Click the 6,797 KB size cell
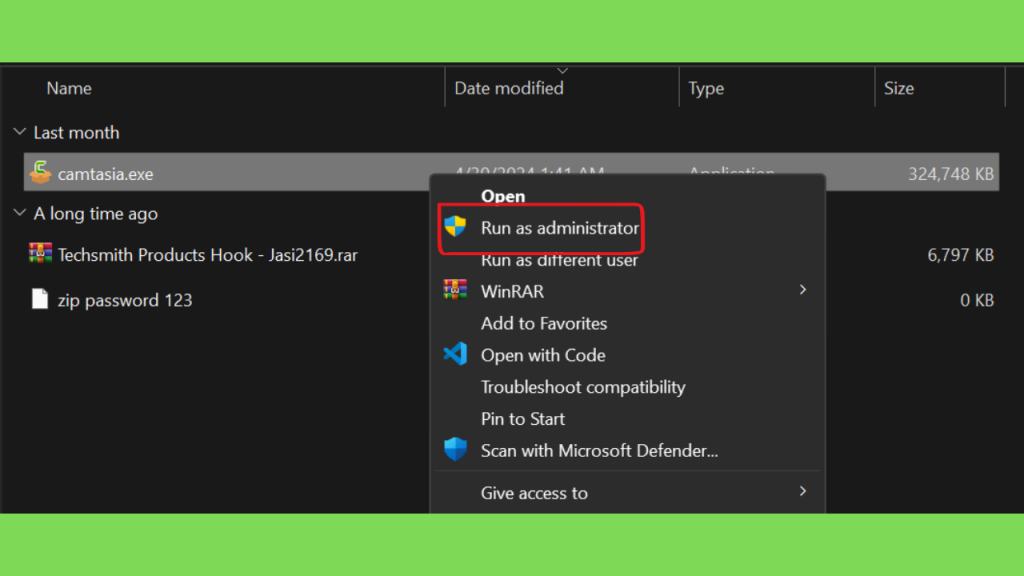 pyautogui.click(x=961, y=255)
